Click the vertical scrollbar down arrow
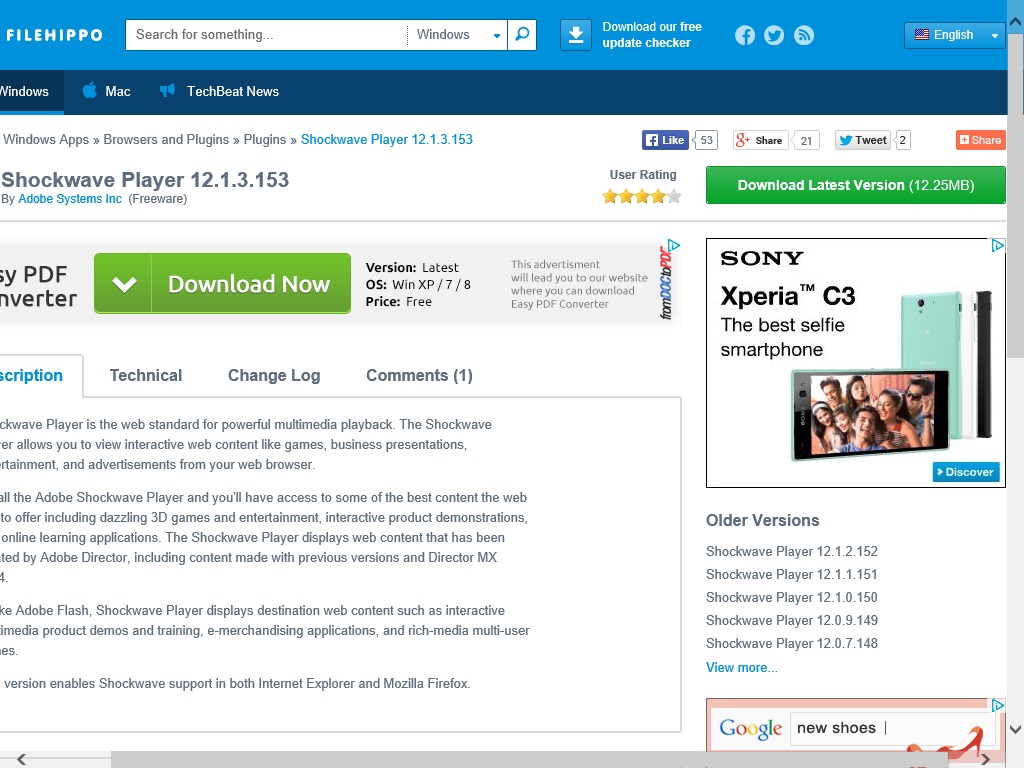The height and width of the screenshot is (768, 1024). (1016, 729)
